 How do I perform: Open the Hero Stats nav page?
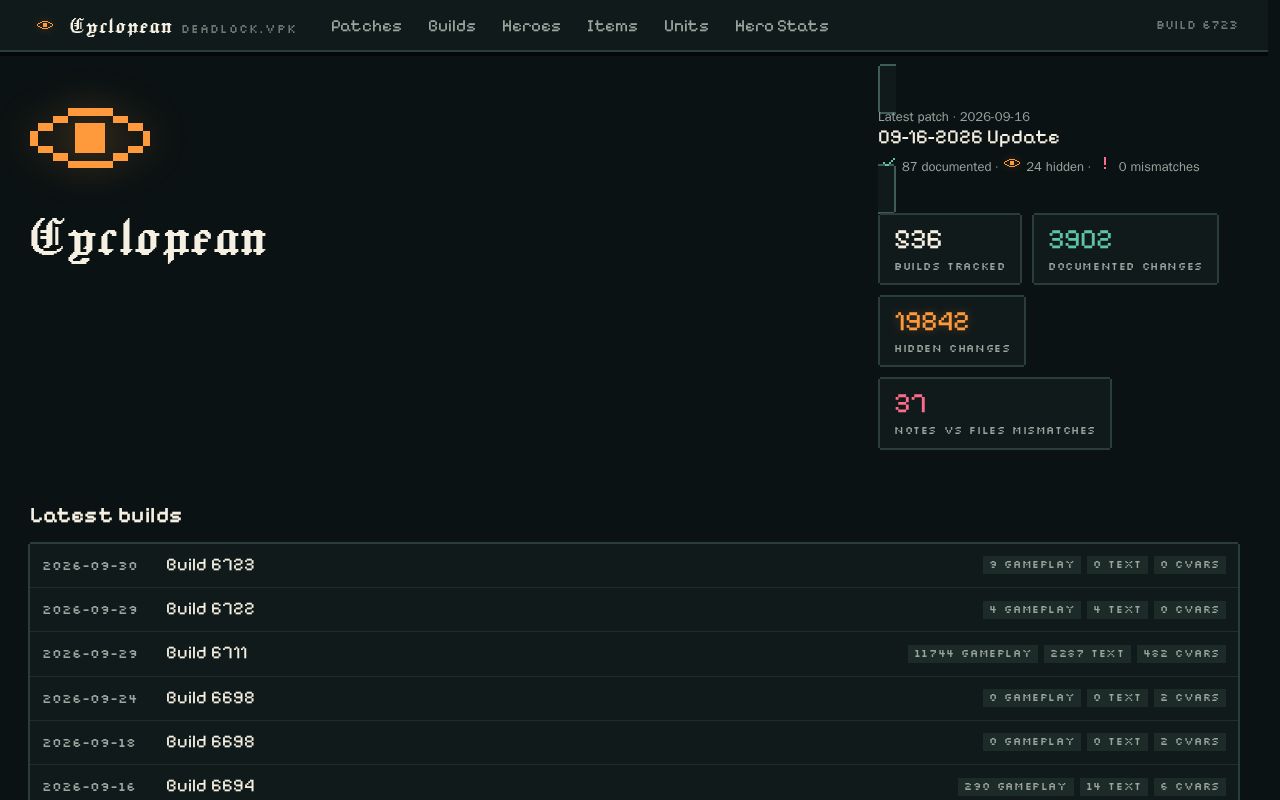click(782, 26)
